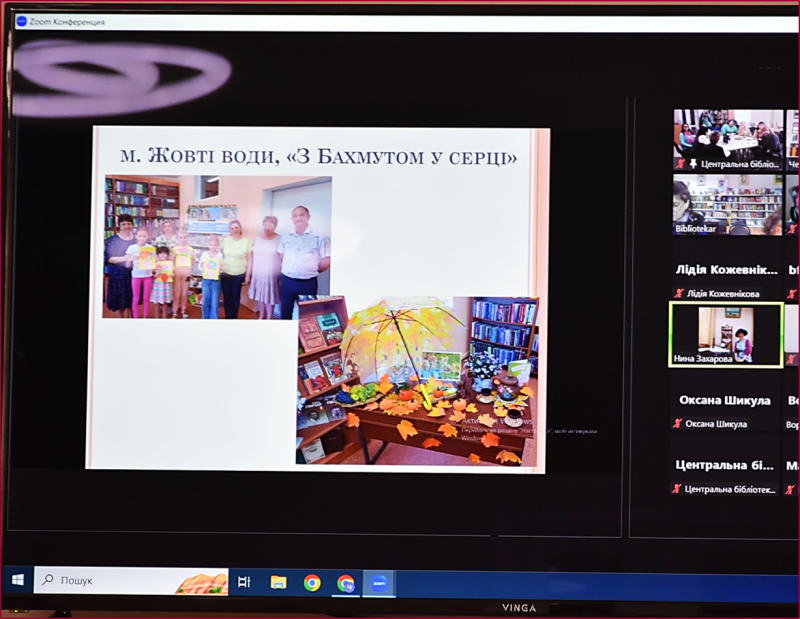Viewport: 800px width, 619px height.
Task: Switch to Chrome window with profile badge
Action: pos(346,583)
